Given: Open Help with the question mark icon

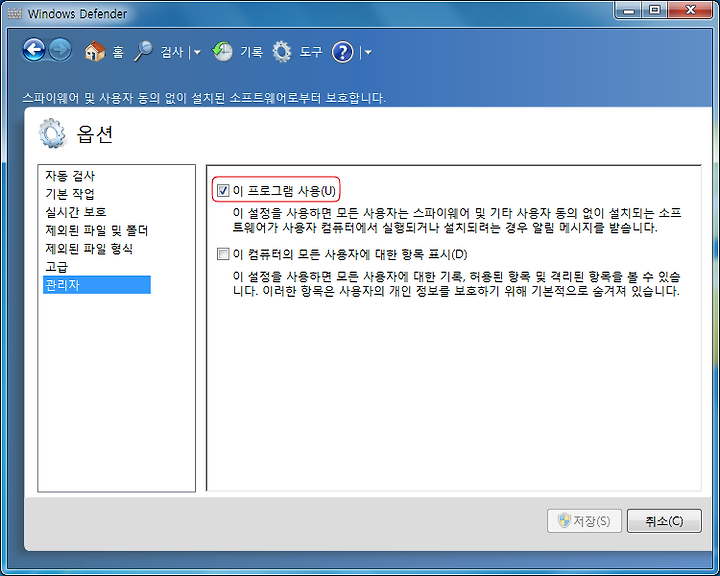Looking at the screenshot, I should 343,52.
